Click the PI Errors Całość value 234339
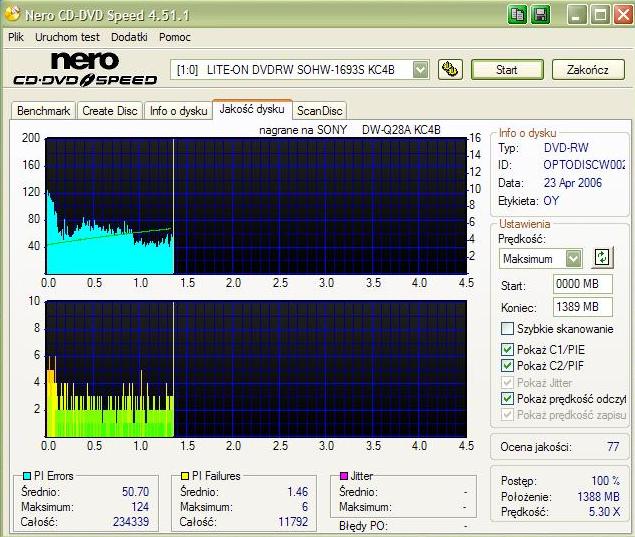The height and width of the screenshot is (537, 635). tap(131, 522)
